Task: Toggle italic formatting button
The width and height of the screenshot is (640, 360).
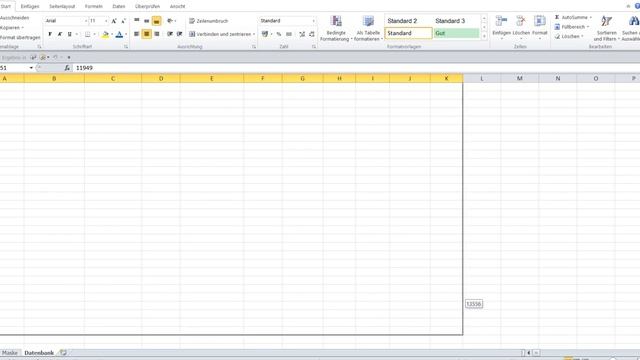Action: (60, 34)
